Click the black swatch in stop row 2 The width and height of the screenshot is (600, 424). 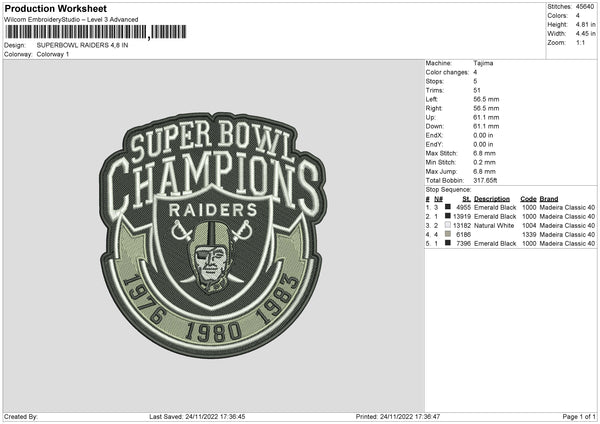[448, 216]
